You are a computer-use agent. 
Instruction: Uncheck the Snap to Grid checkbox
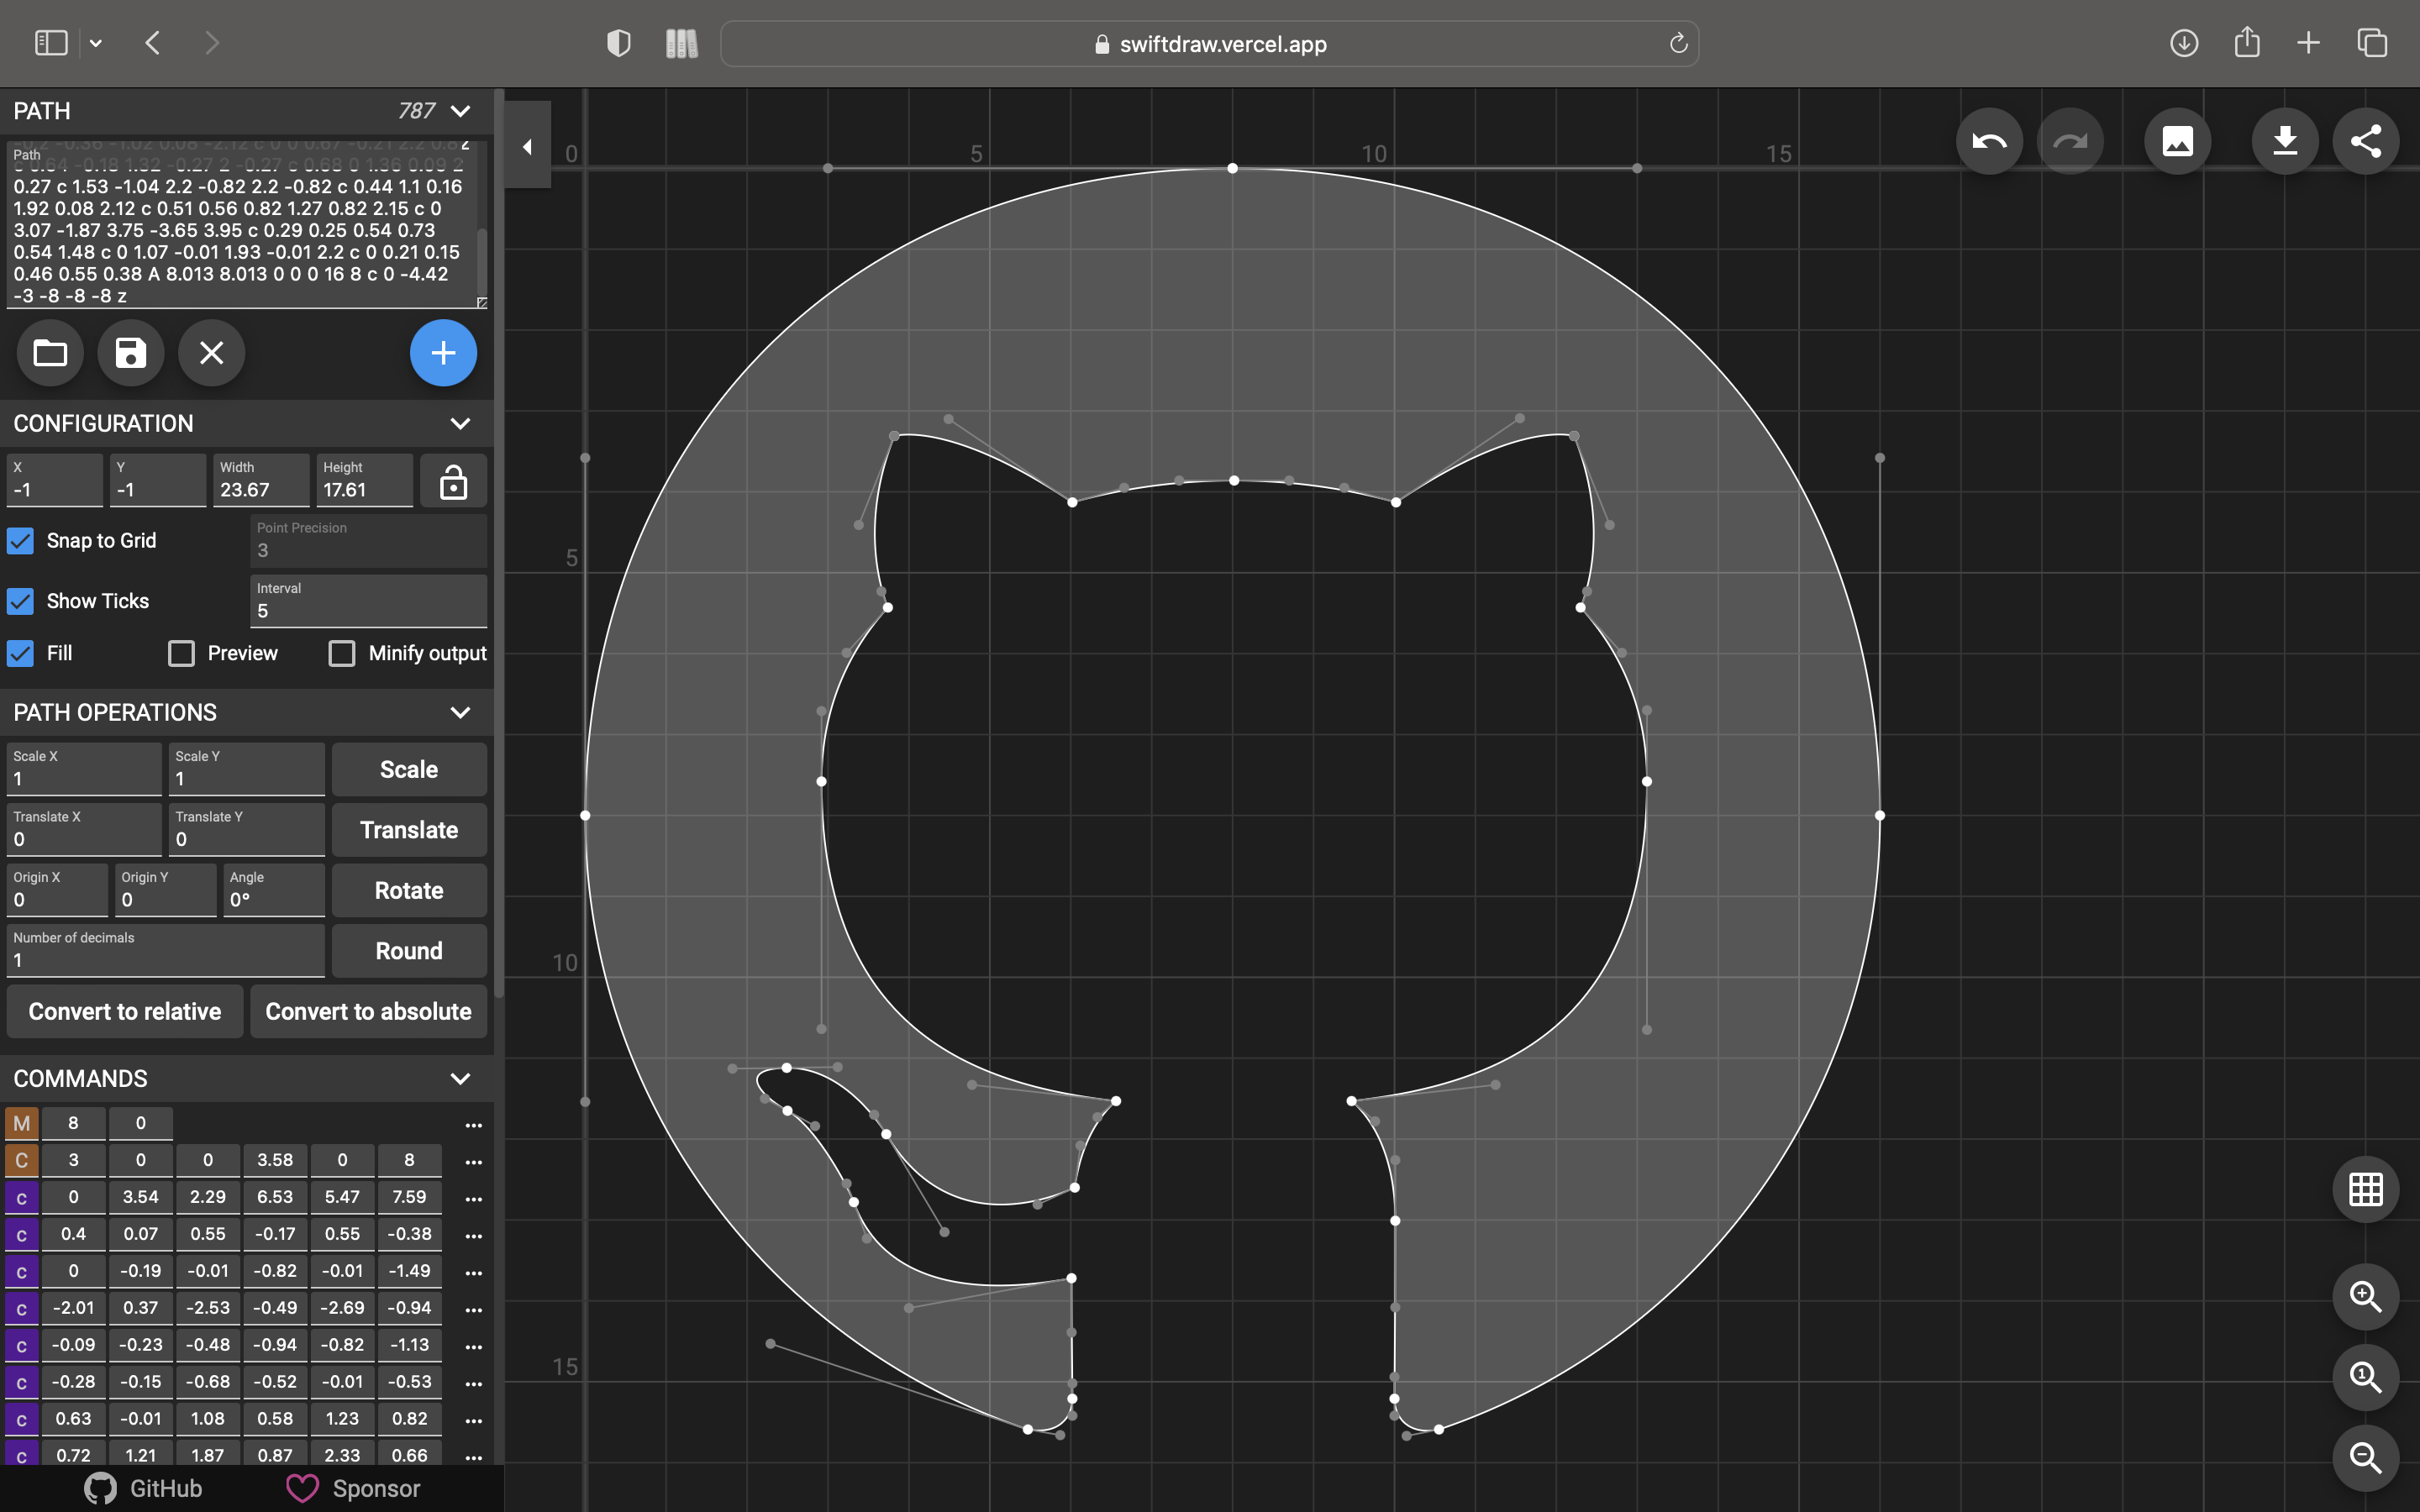coord(21,541)
